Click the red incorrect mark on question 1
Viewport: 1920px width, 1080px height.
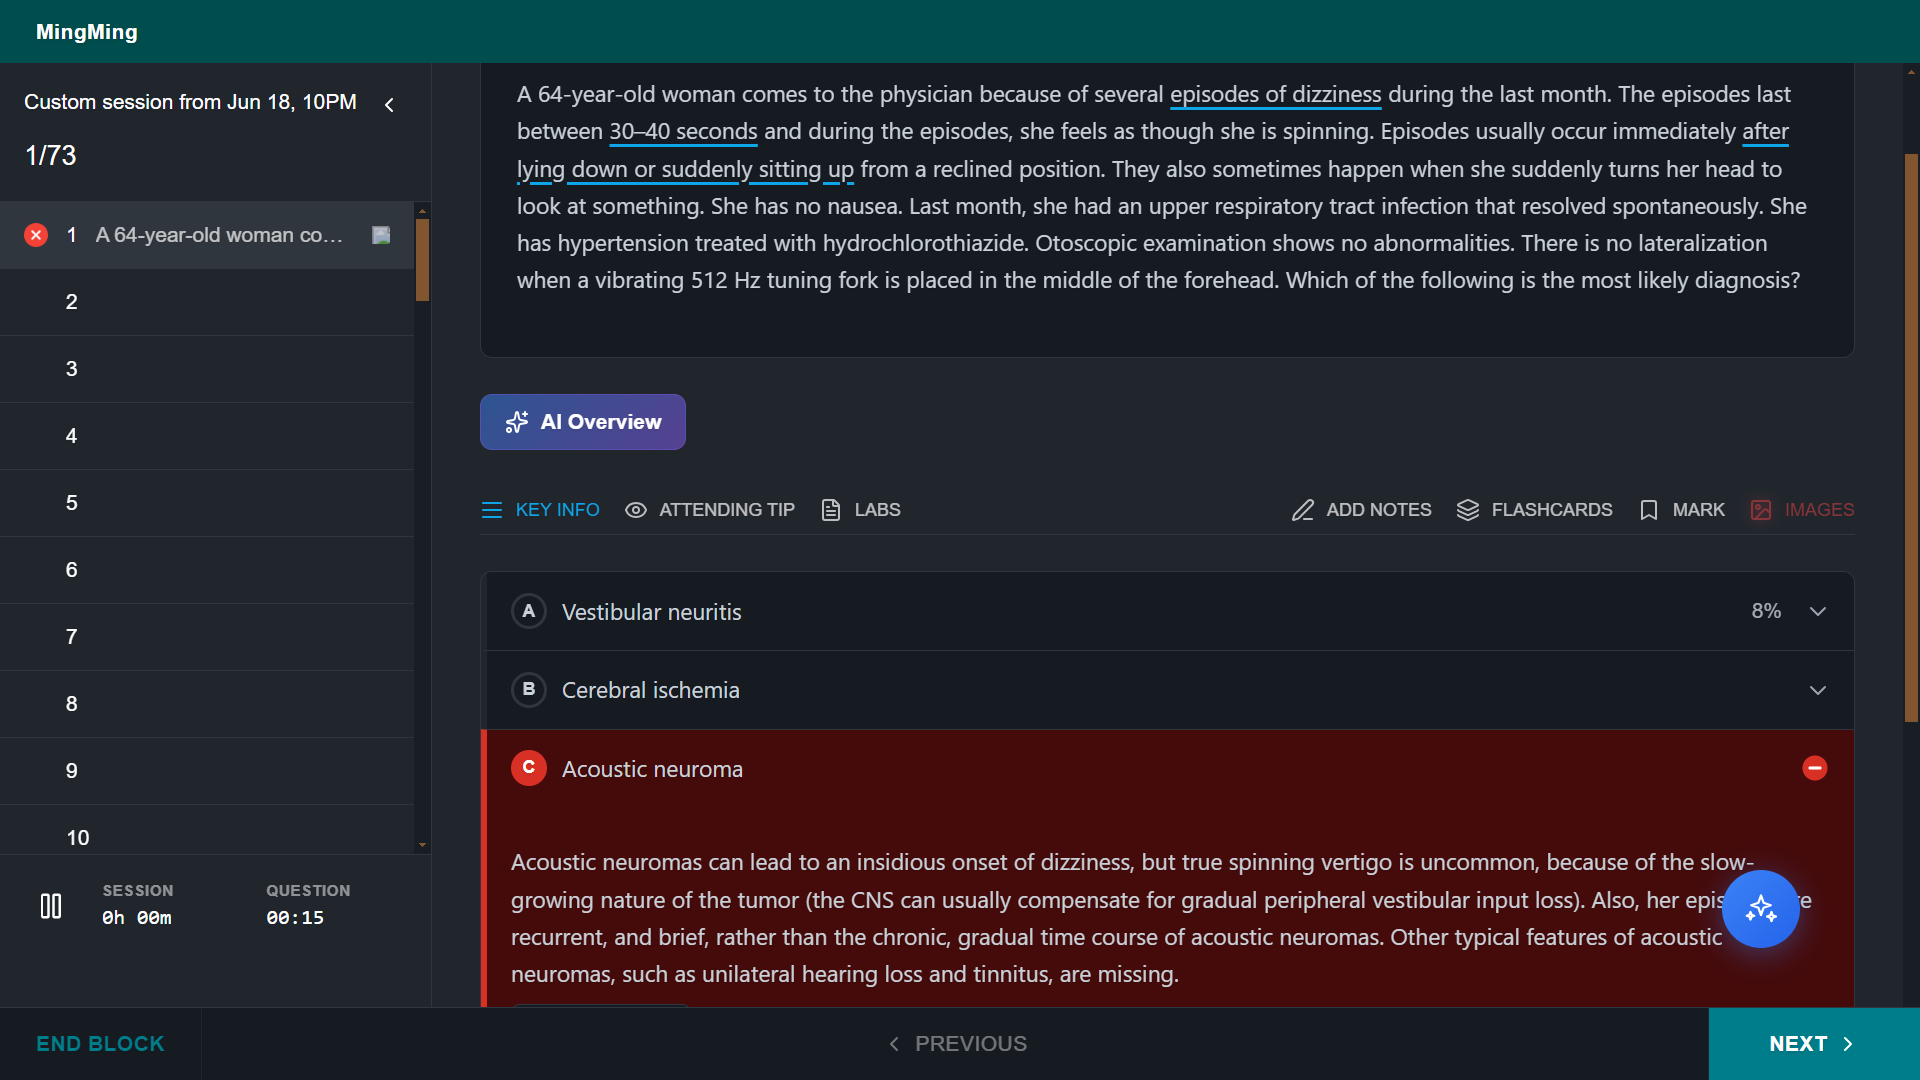tap(36, 235)
